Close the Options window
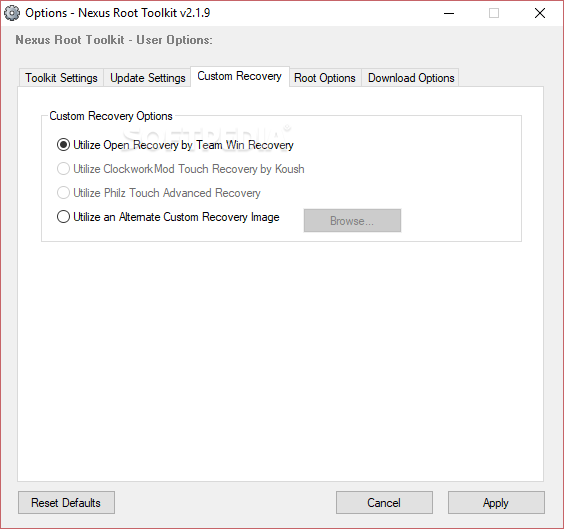Image resolution: width=564 pixels, height=529 pixels. [x=540, y=13]
